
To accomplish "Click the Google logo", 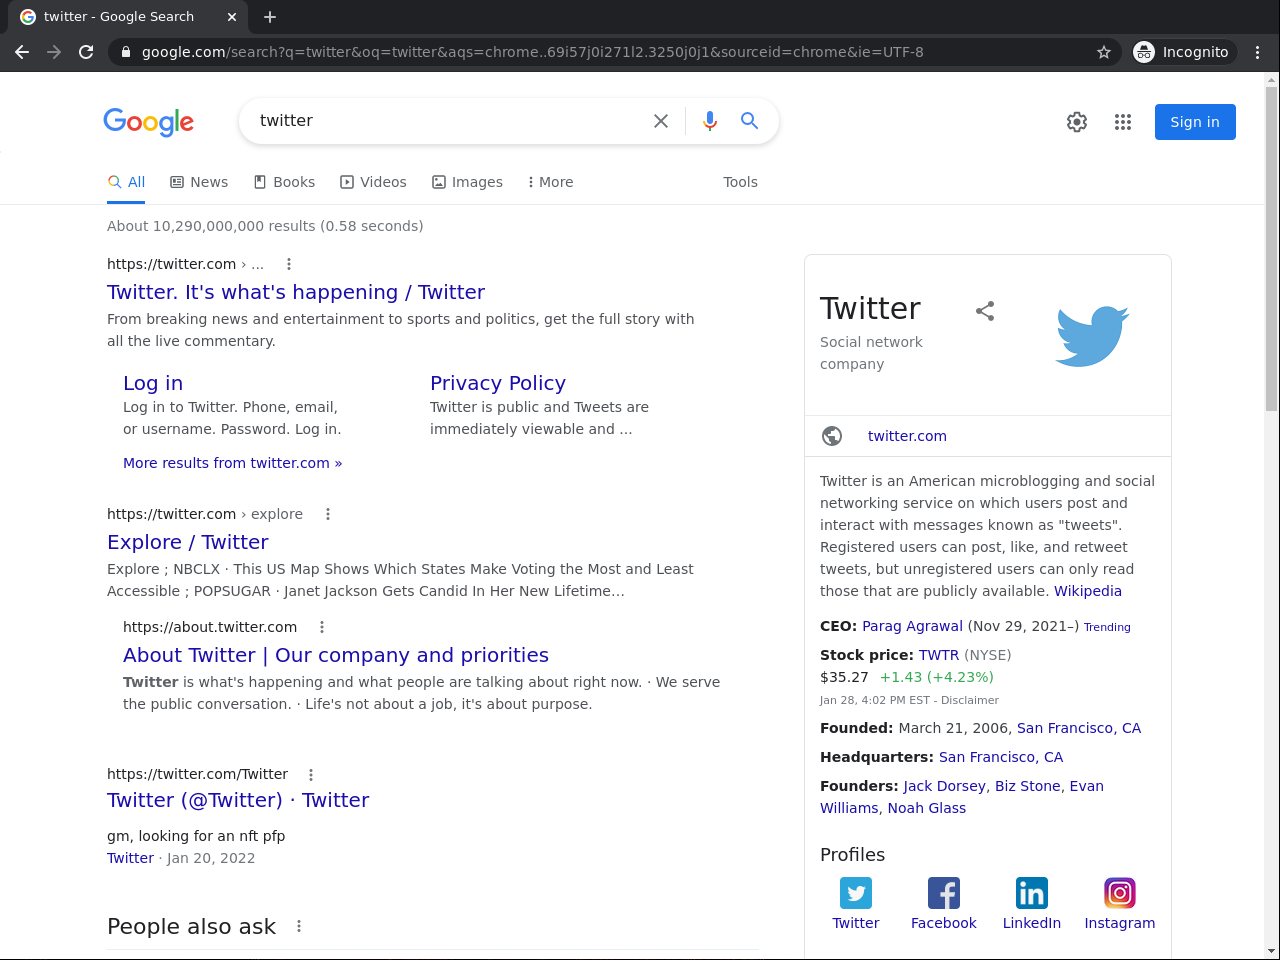I will point(149,122).
